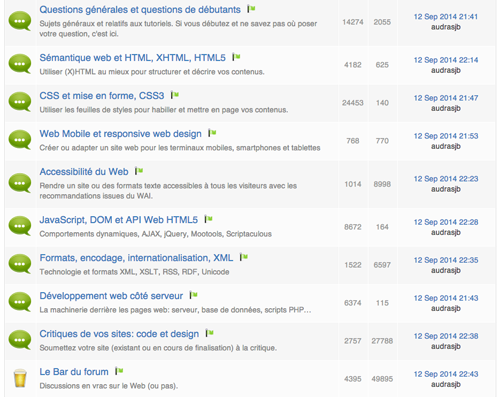Click the bubble icon beside Formats, encodage
Screen dimensions: 500x397
click(x=20, y=264)
